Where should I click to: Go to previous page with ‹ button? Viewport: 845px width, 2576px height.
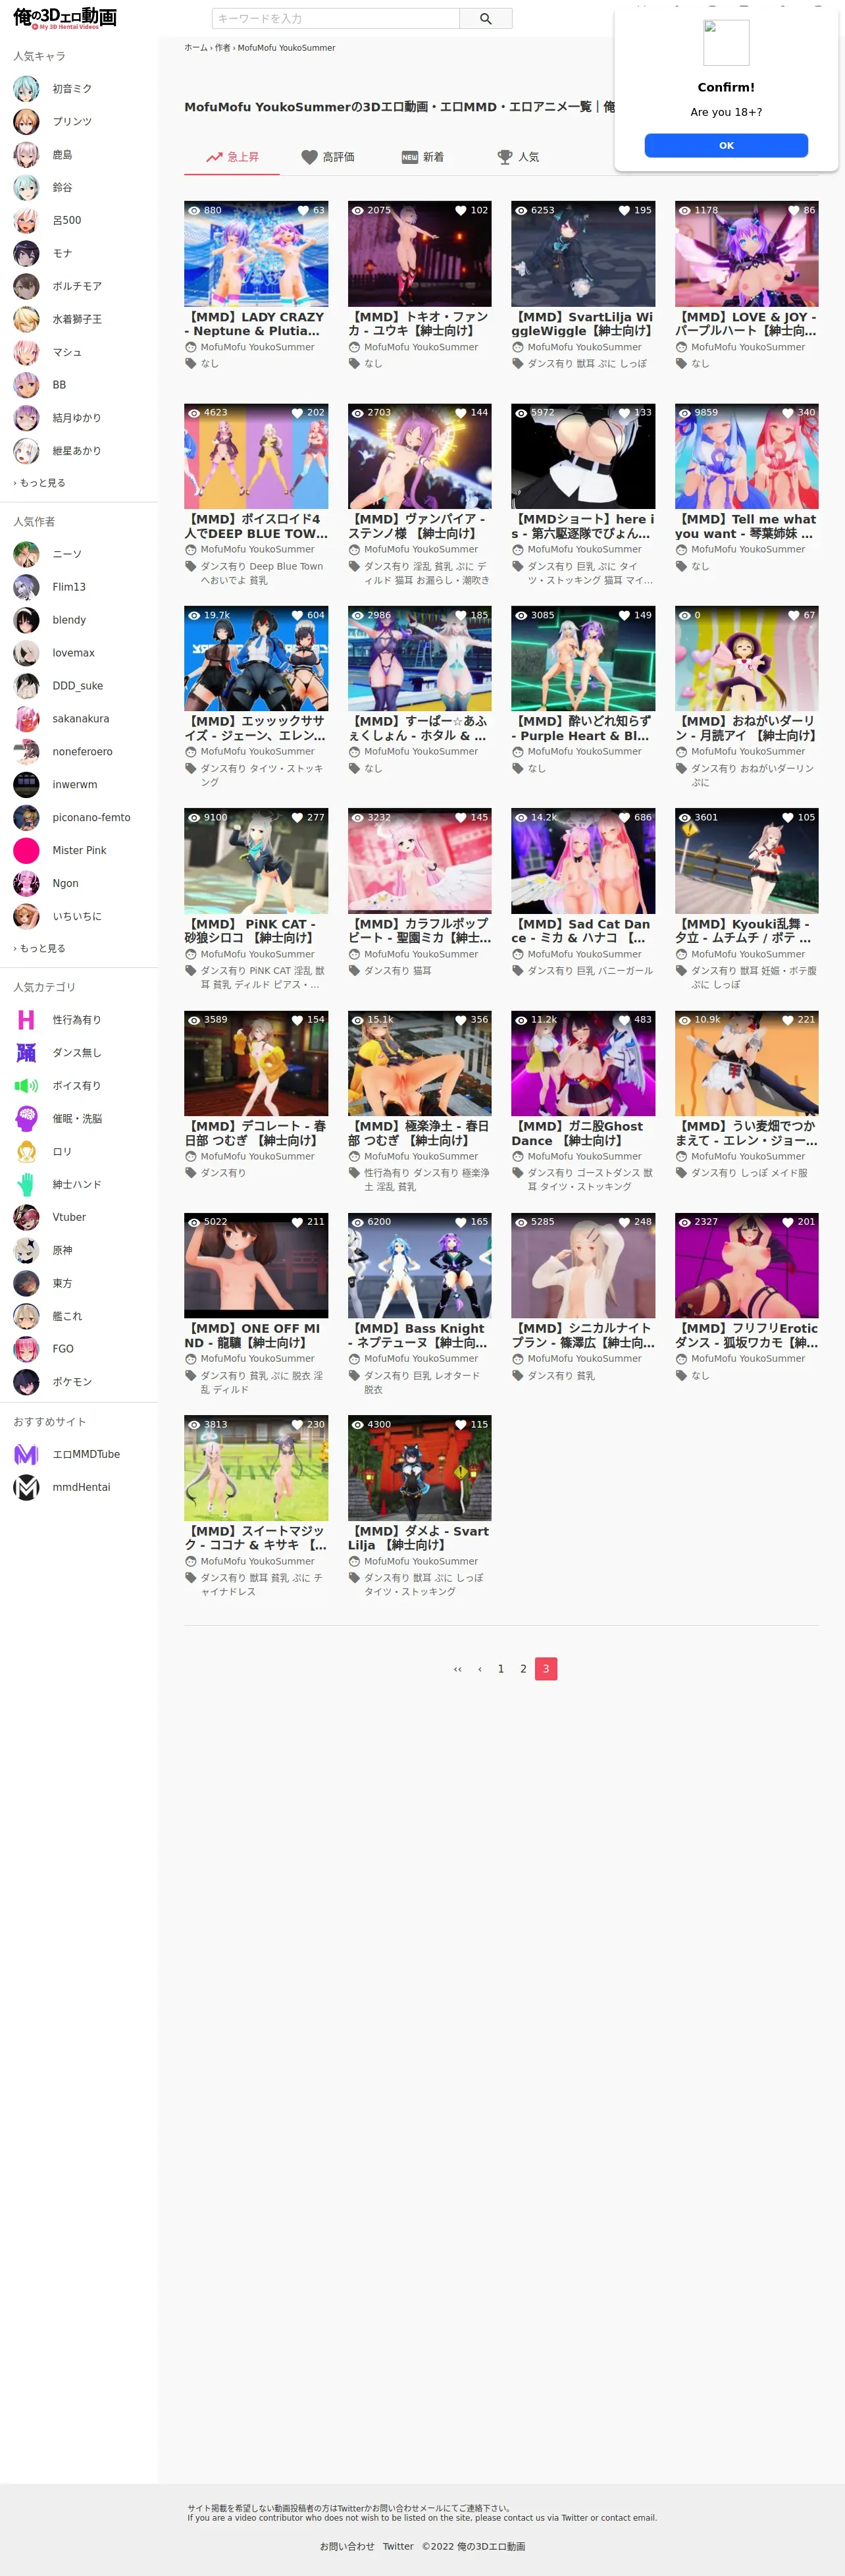tap(480, 1669)
